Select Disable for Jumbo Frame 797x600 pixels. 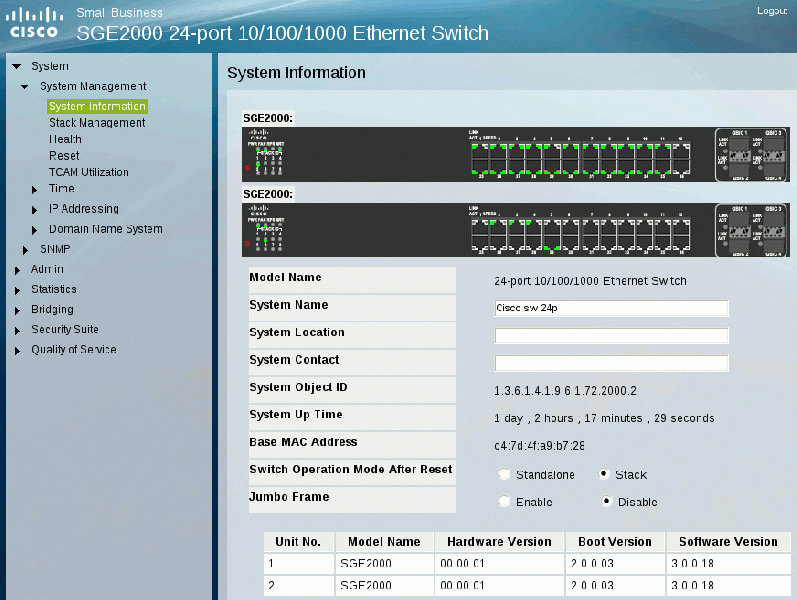click(606, 501)
